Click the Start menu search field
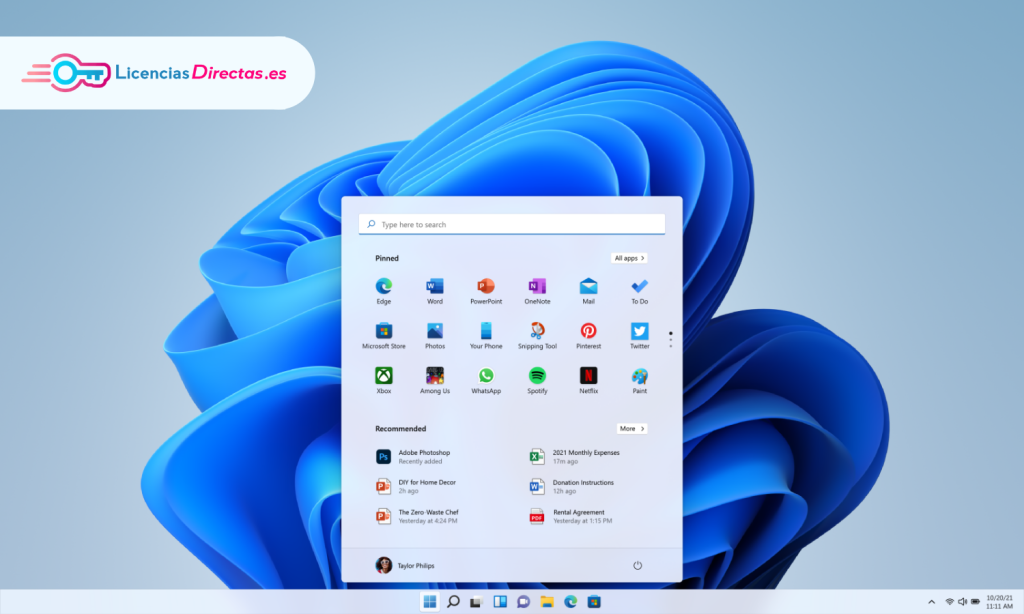 click(511, 223)
